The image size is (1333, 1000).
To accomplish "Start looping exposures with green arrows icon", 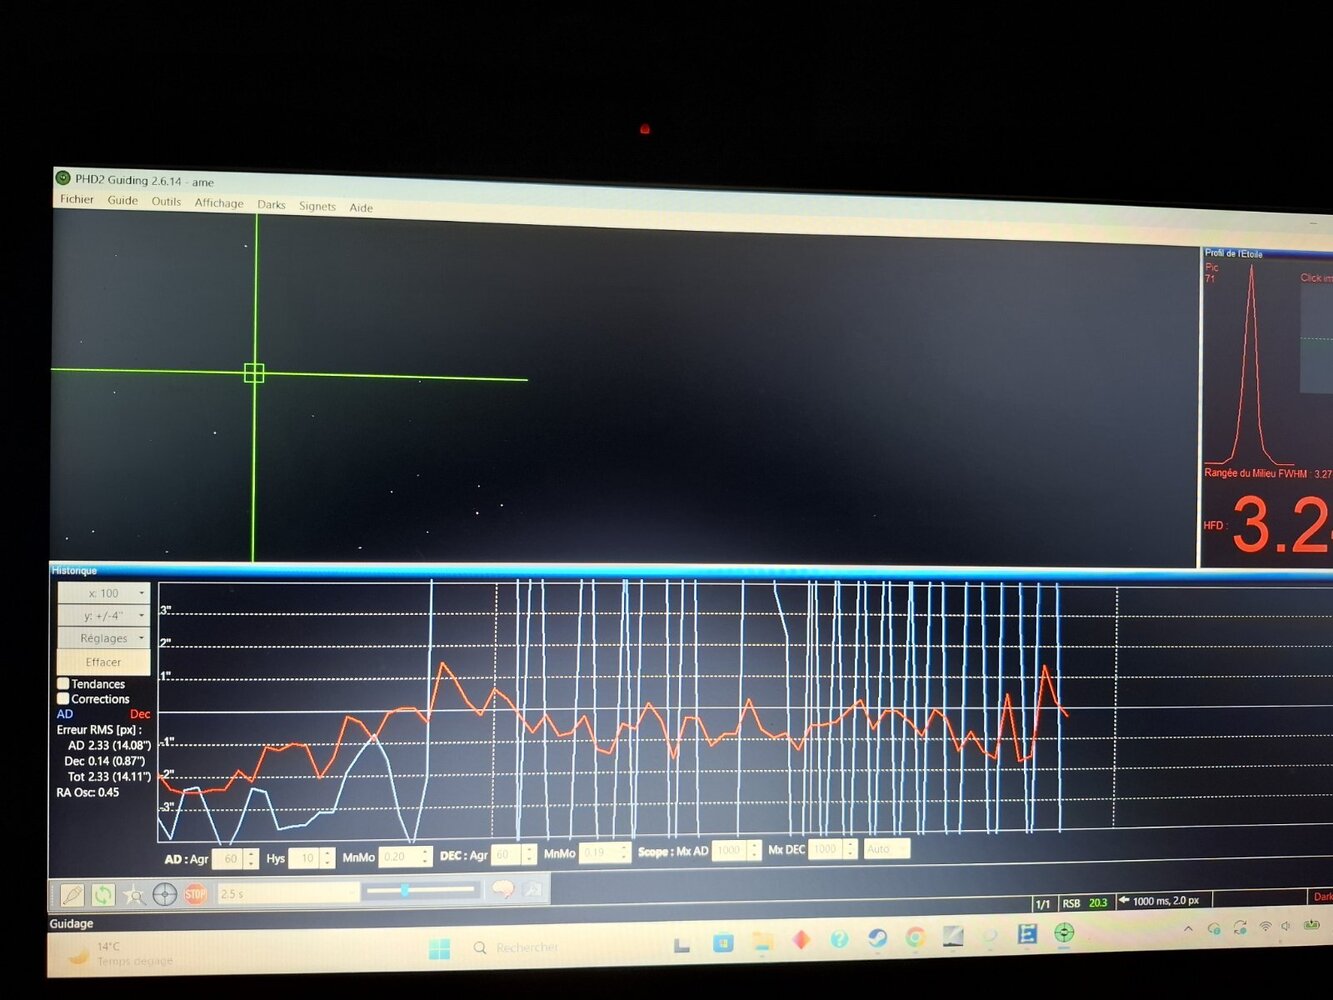I will (103, 894).
